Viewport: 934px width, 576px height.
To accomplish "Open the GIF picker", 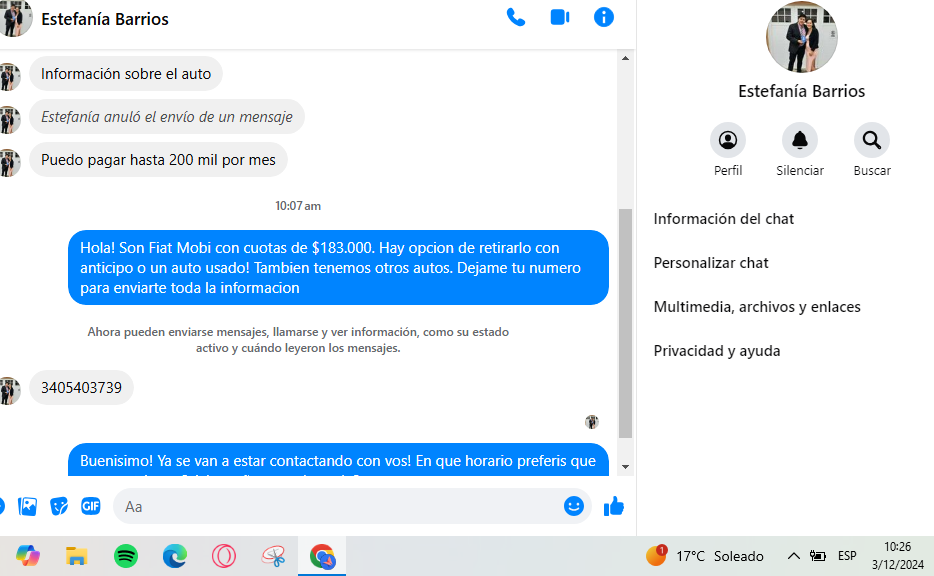I will tap(91, 506).
